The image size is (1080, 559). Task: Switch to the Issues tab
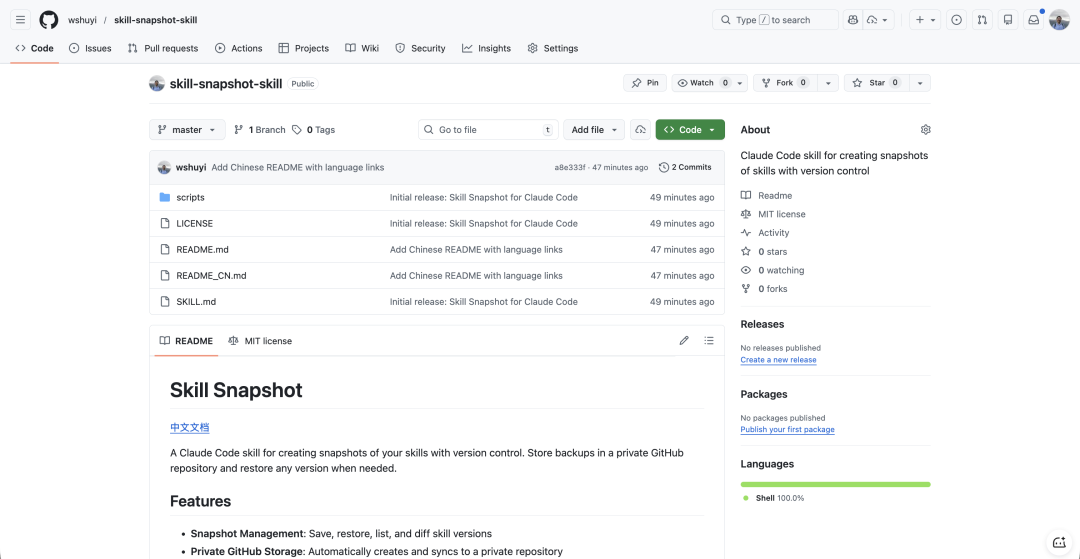click(90, 48)
